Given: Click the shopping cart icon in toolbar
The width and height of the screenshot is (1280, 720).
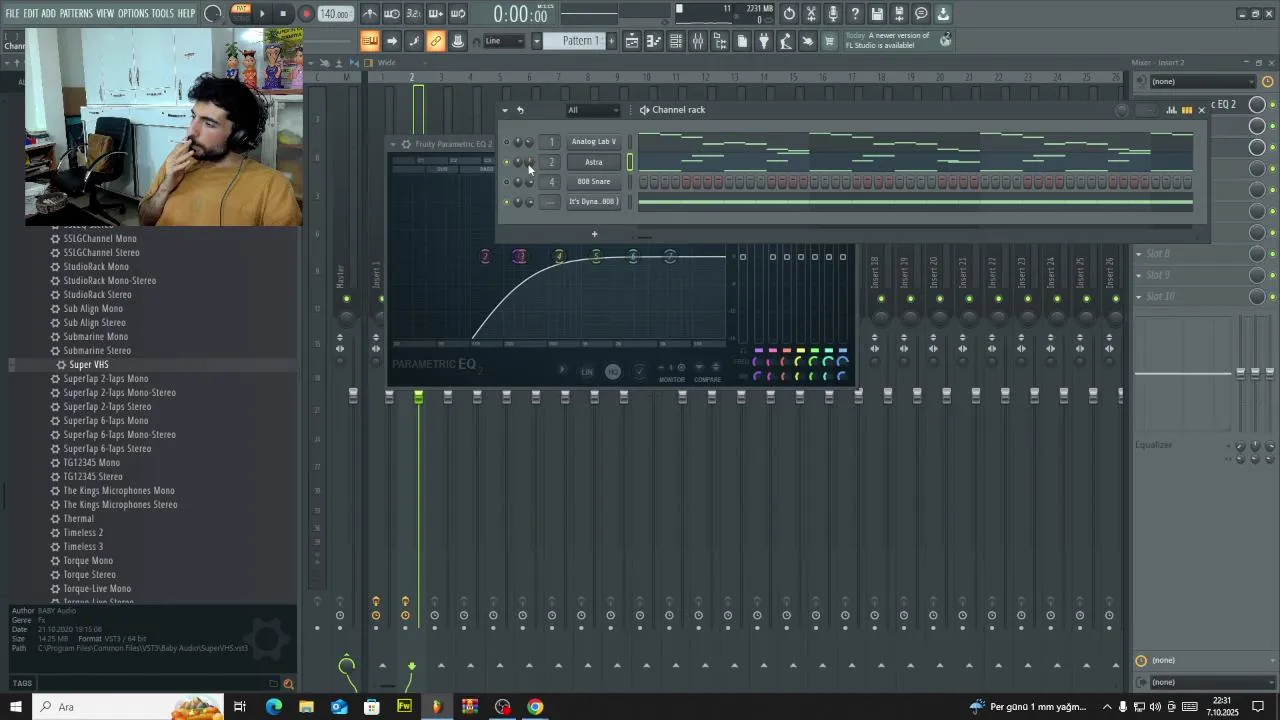Looking at the screenshot, I should point(829,41).
